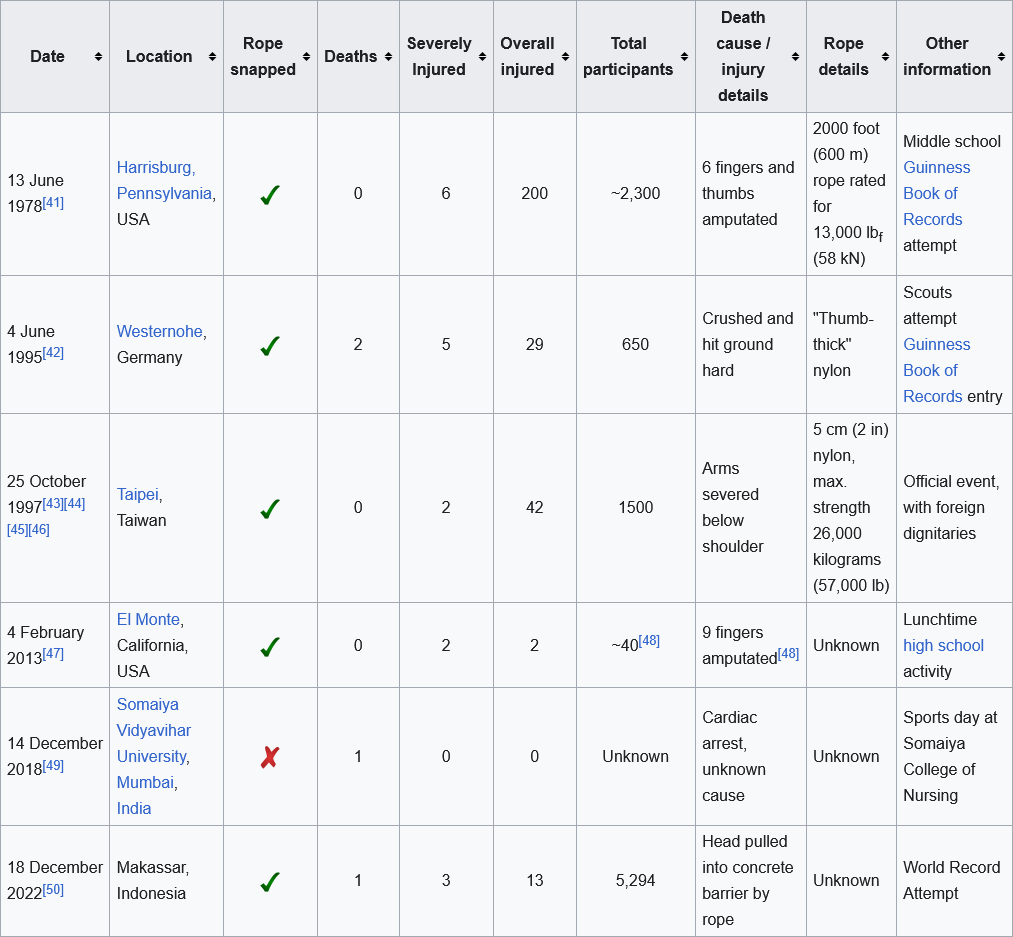
Task: Open citation [45] reference
Action: 17,529
